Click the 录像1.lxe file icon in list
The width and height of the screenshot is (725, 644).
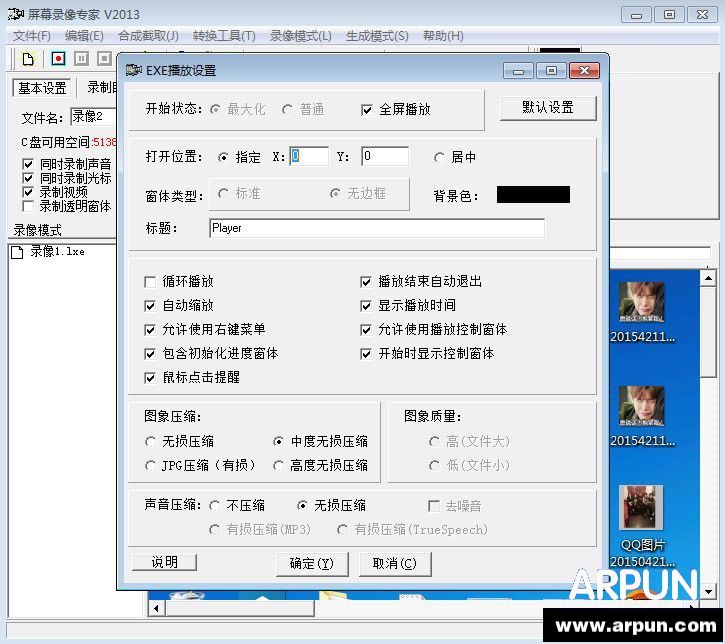[x=18, y=252]
